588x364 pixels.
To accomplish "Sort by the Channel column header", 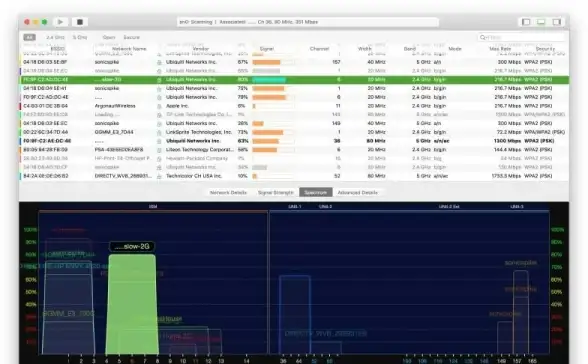I will [x=319, y=49].
